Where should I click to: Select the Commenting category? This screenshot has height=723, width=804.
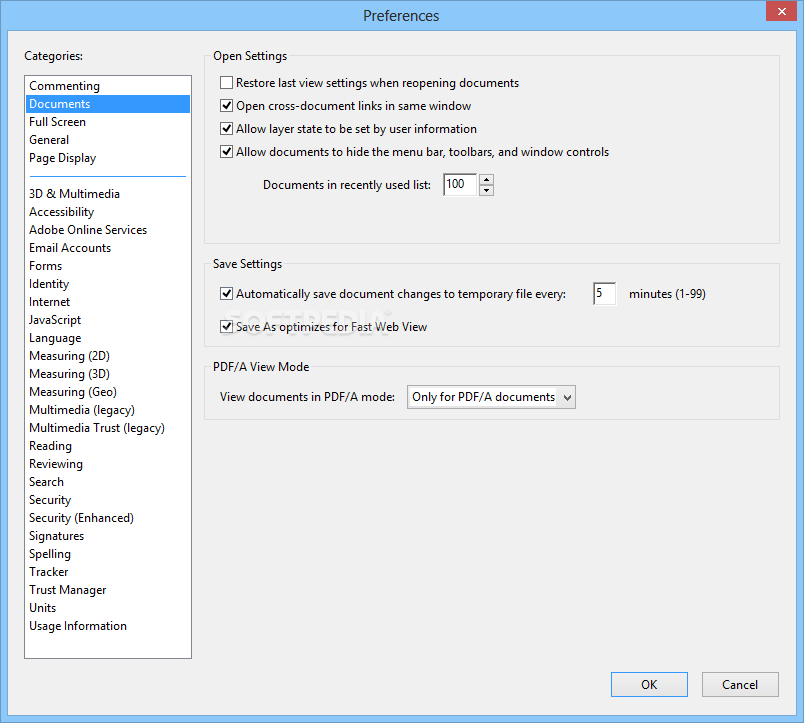108,86
